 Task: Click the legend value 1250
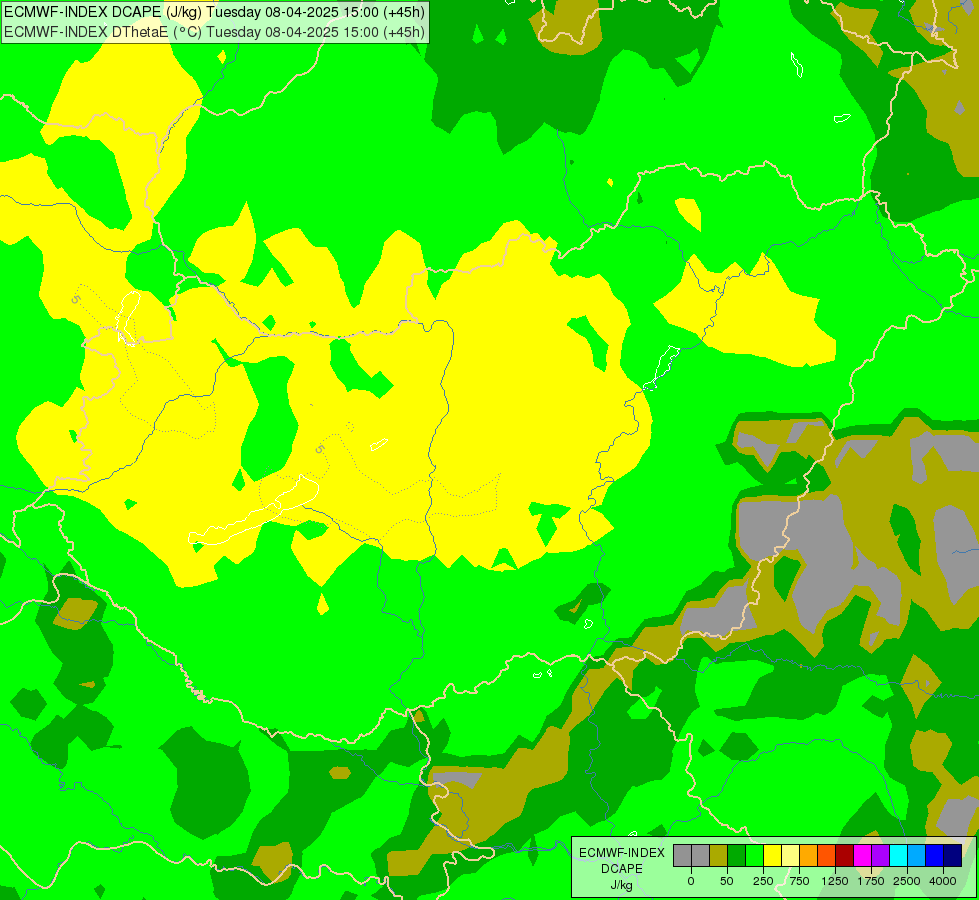(x=835, y=881)
